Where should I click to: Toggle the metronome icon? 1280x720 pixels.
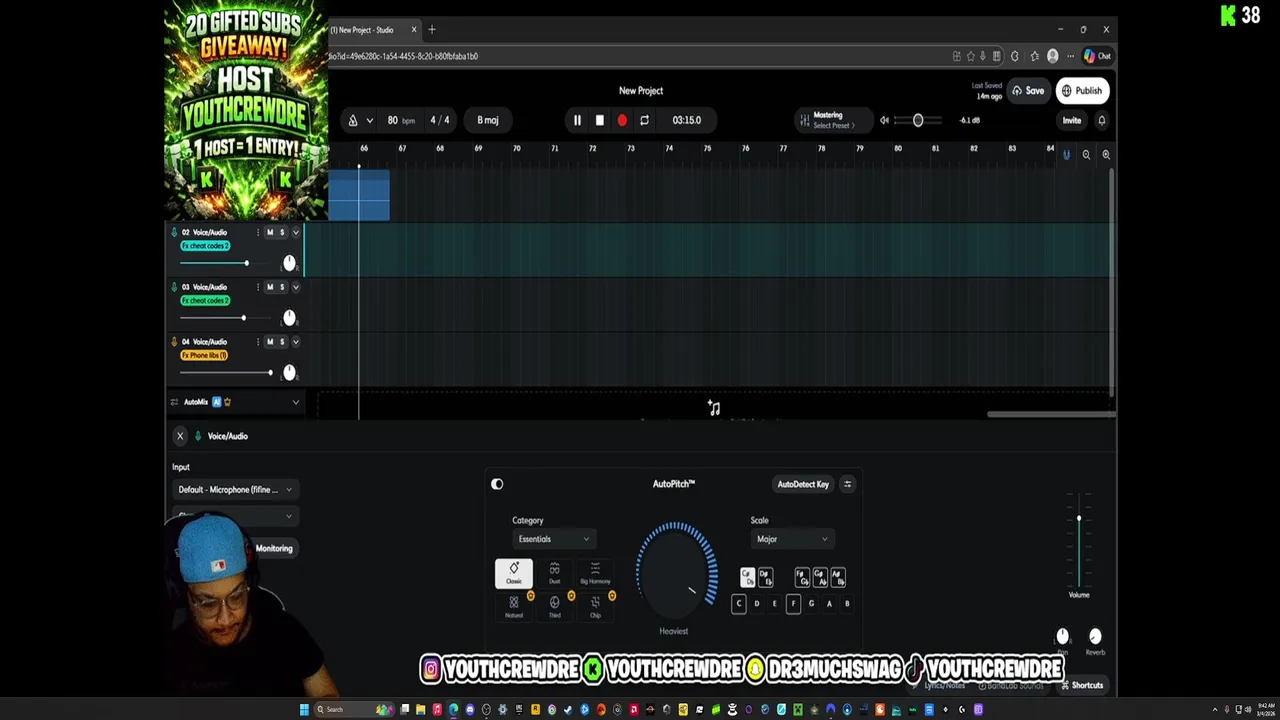(x=352, y=120)
